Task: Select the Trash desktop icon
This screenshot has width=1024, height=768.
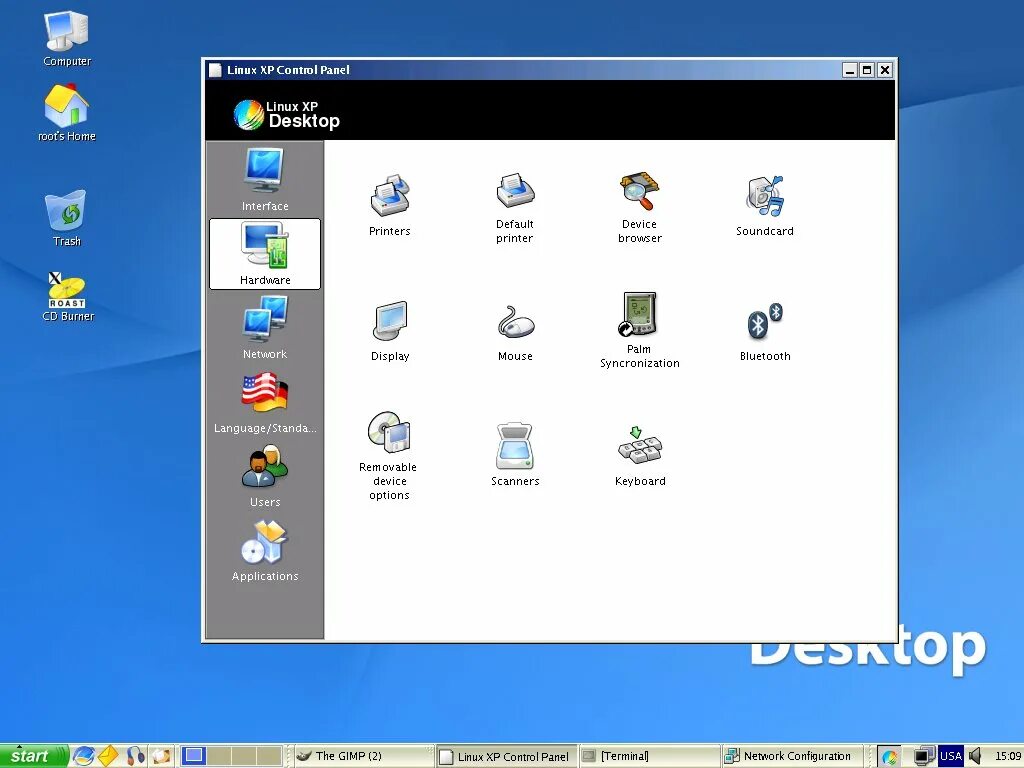Action: coord(67,218)
